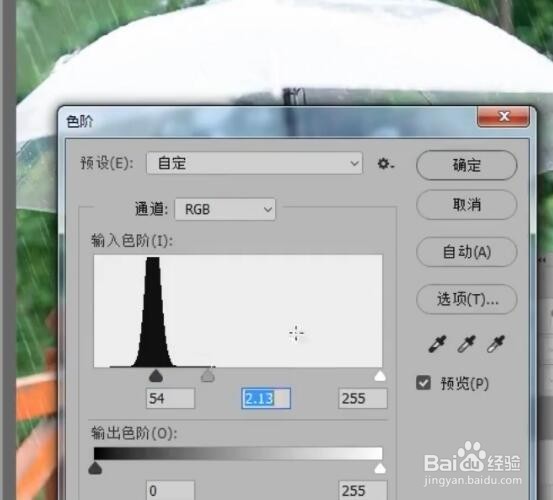Viewport: 553px width, 500px height.
Task: Click the output highlight field showing 255
Action: tap(363, 490)
